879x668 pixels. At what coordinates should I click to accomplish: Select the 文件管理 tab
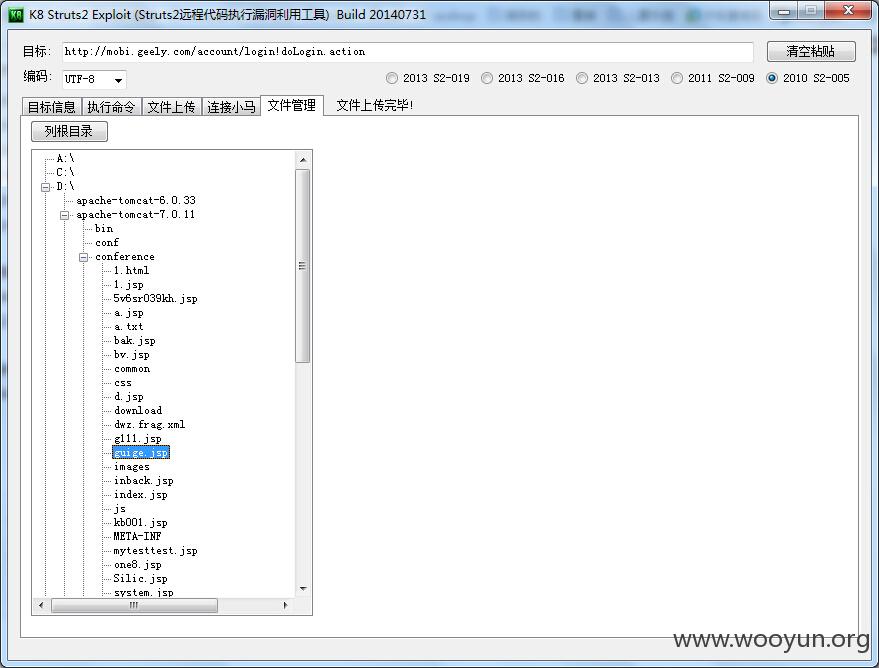click(292, 105)
